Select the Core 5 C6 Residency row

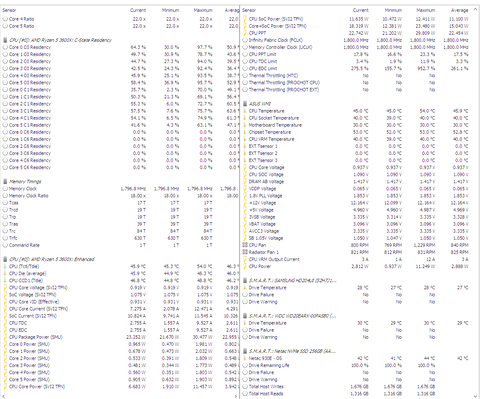[x=120, y=167]
